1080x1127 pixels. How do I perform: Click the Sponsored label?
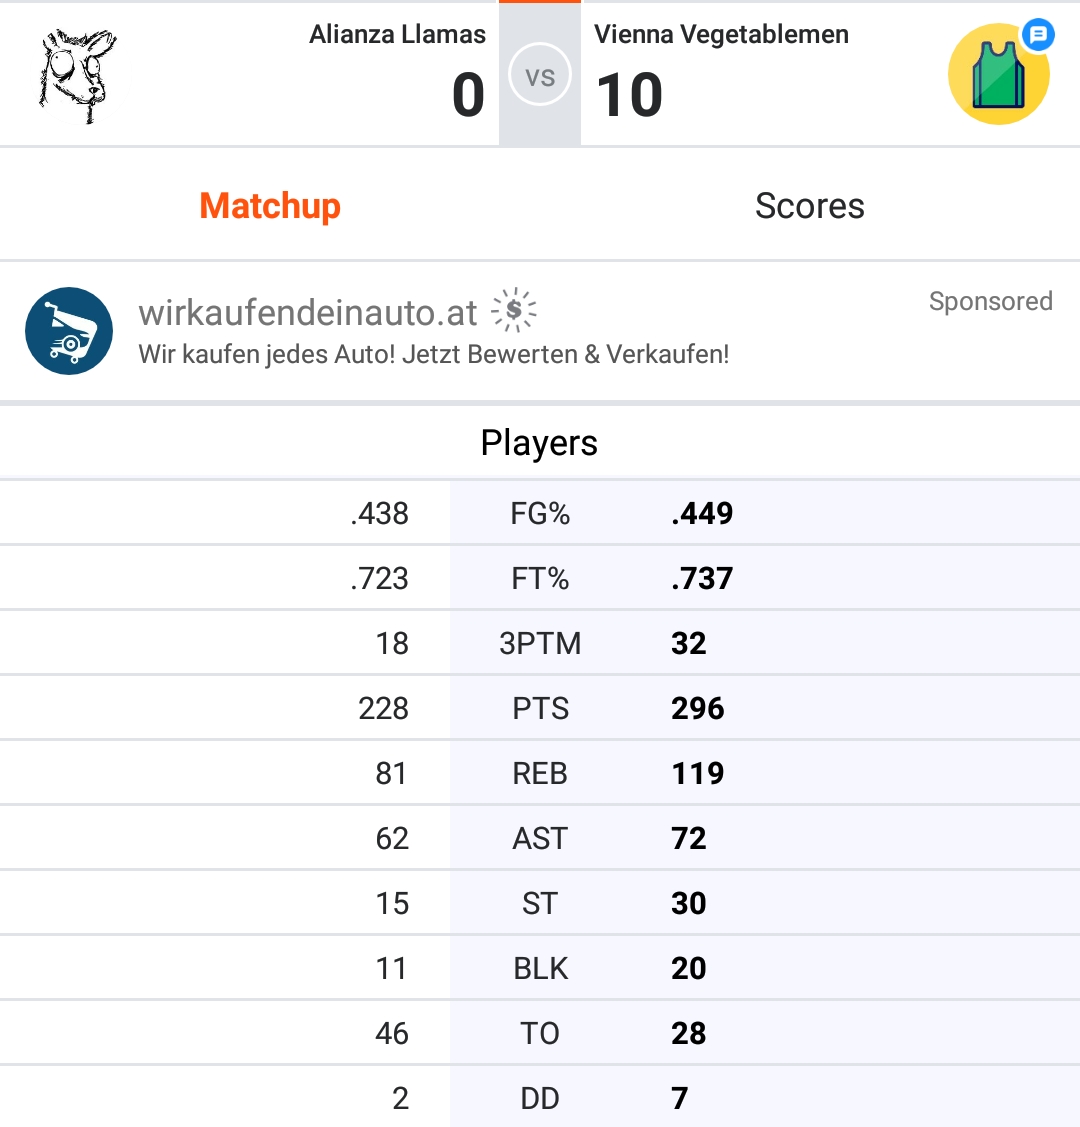pos(991,301)
